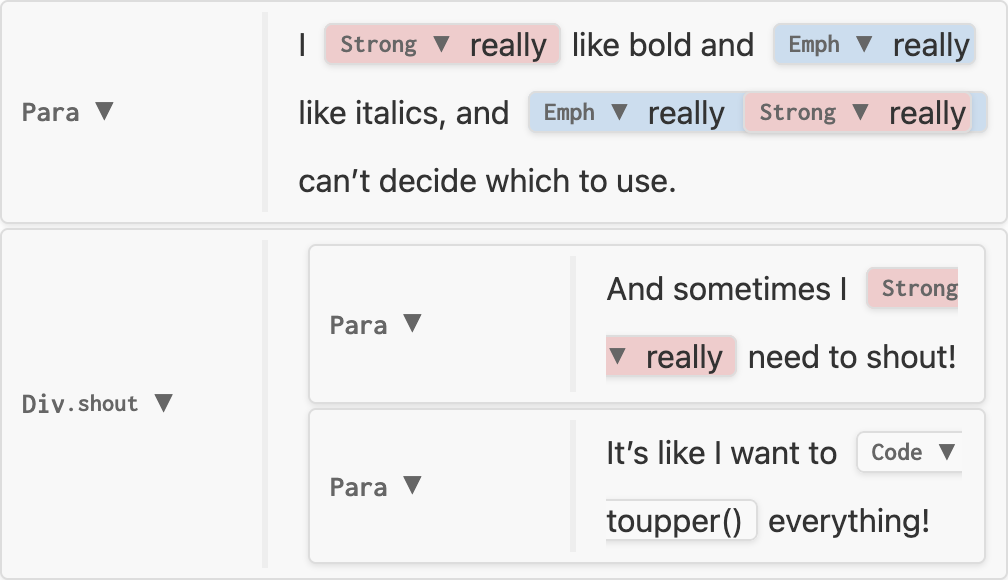Select the top Para label text
The width and height of the screenshot is (1008, 580).
click(x=50, y=112)
